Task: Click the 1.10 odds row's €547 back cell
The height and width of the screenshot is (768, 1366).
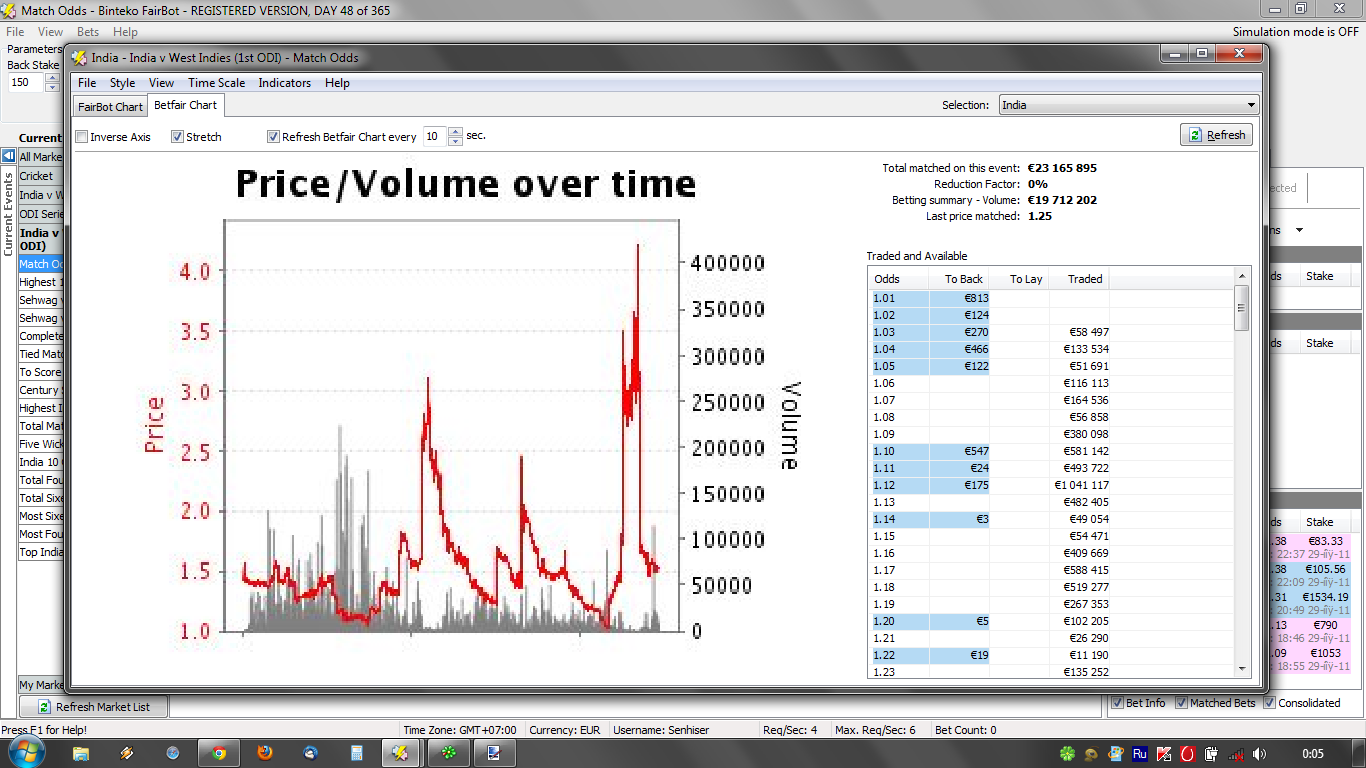Action: 960,451
